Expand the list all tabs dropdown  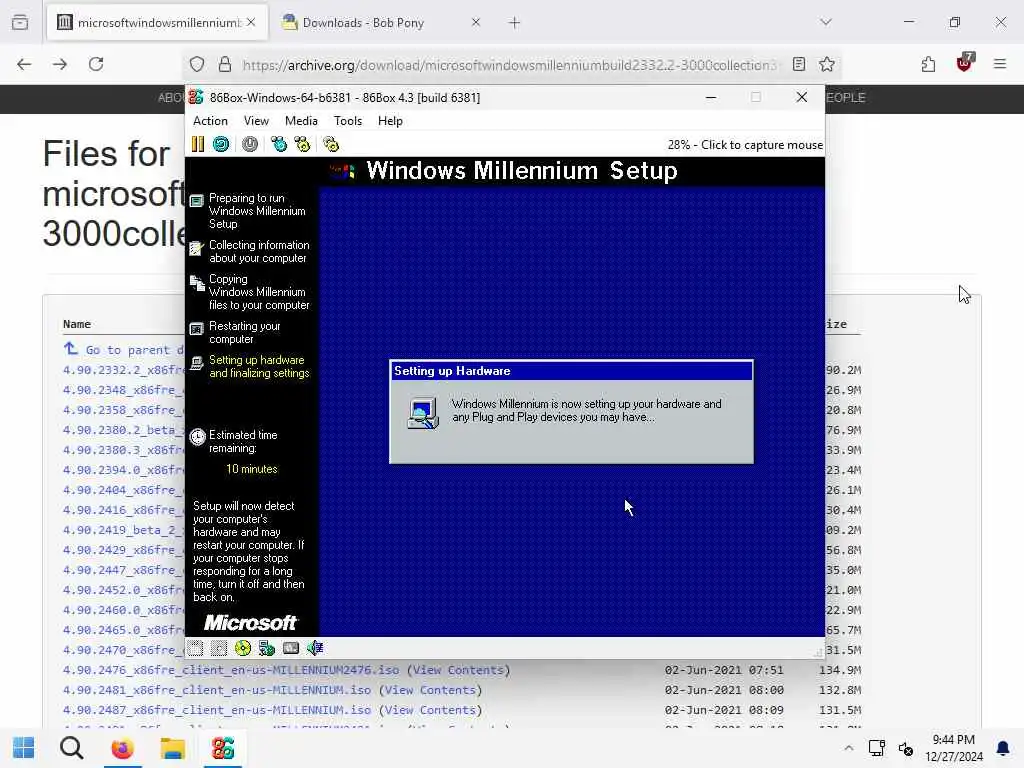[826, 23]
